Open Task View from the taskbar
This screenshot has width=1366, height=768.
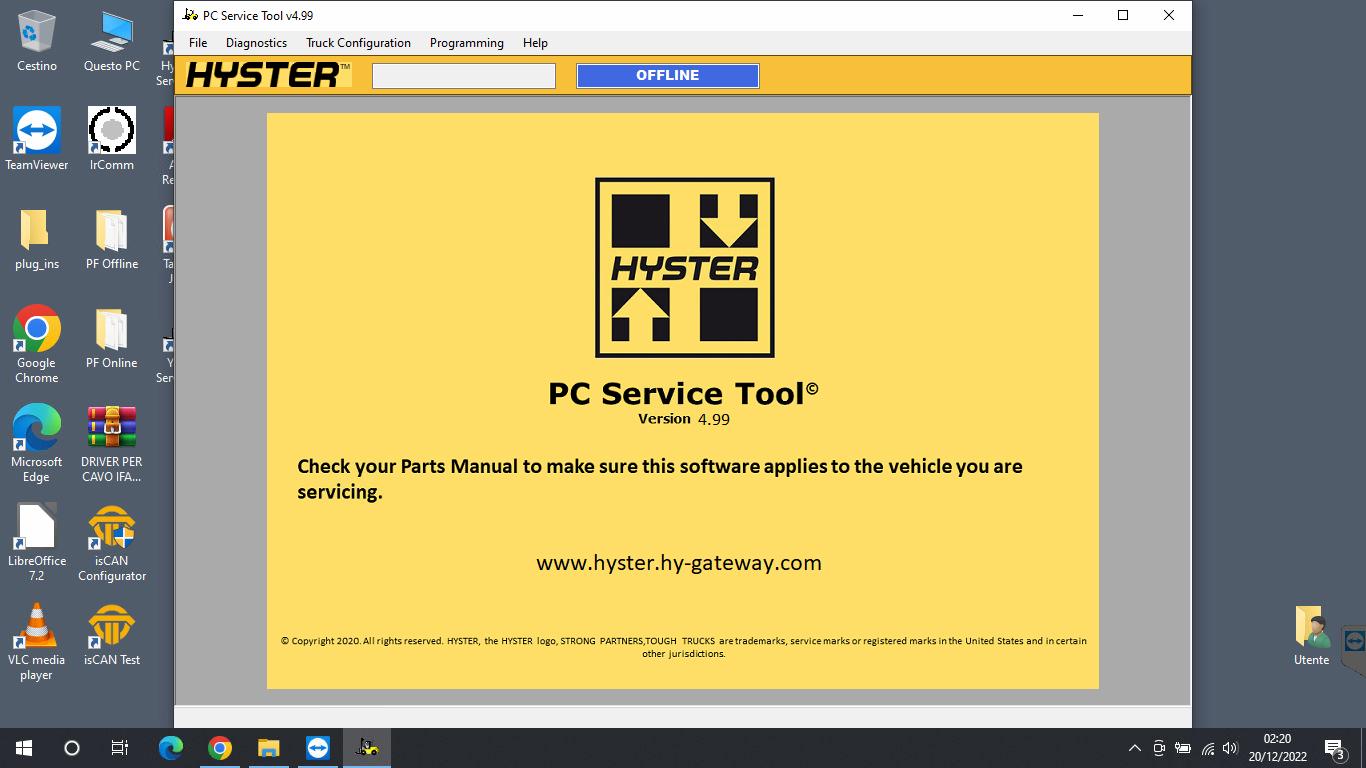pos(120,748)
